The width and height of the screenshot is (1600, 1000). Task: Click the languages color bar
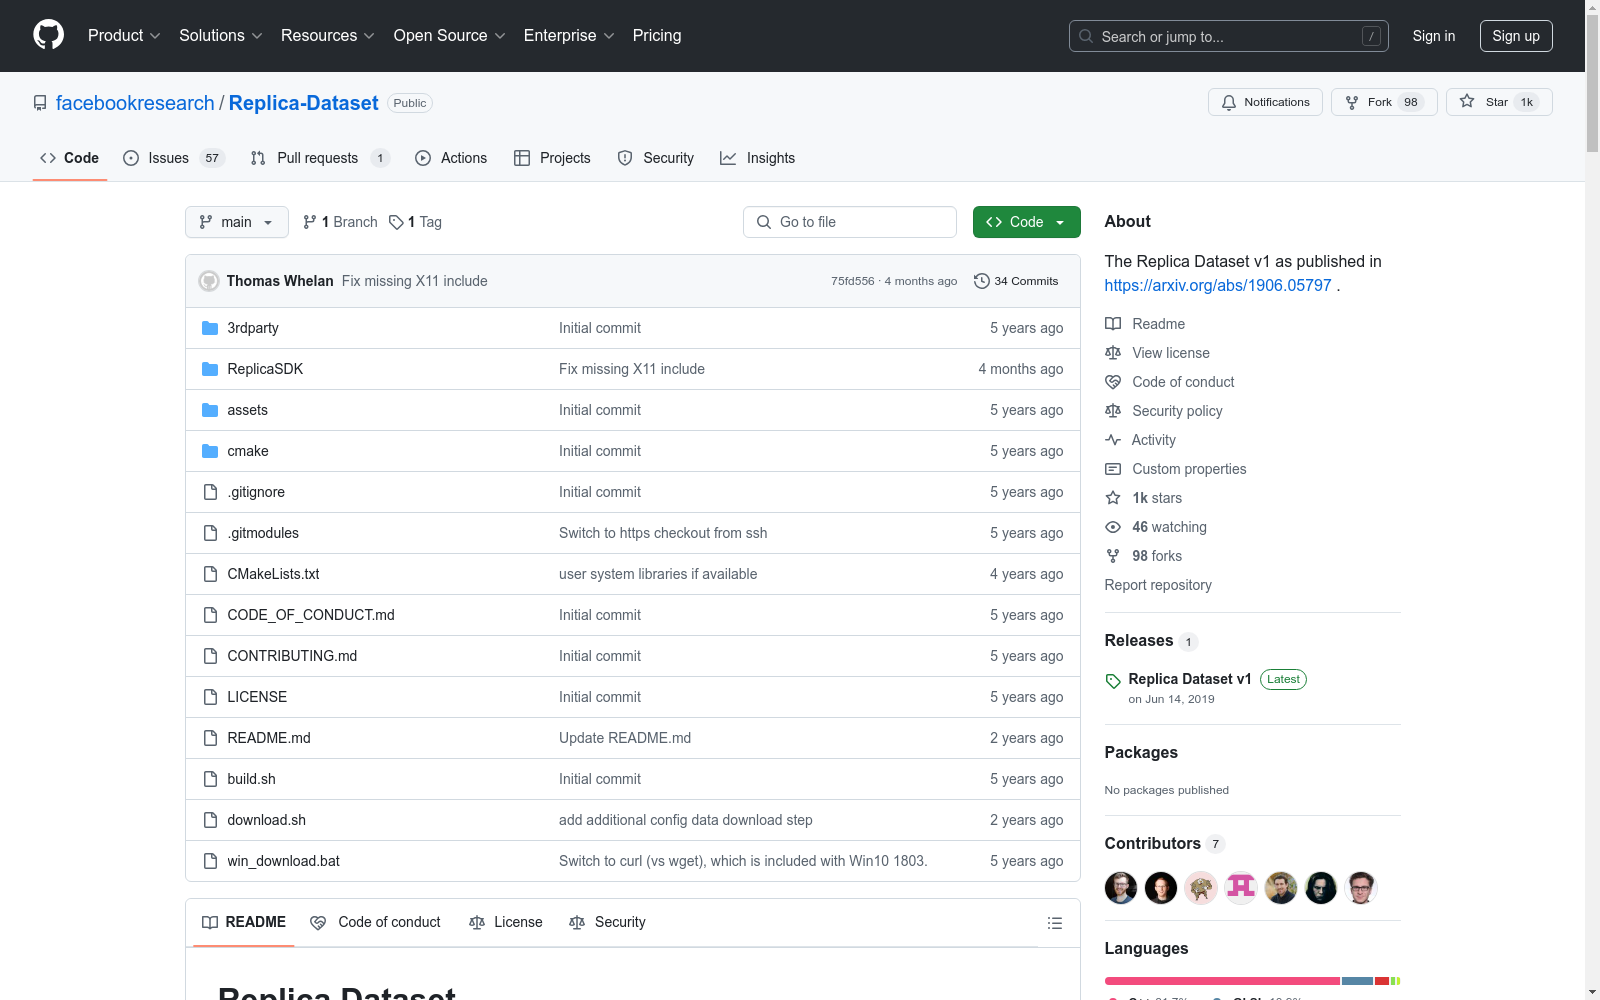click(1252, 981)
